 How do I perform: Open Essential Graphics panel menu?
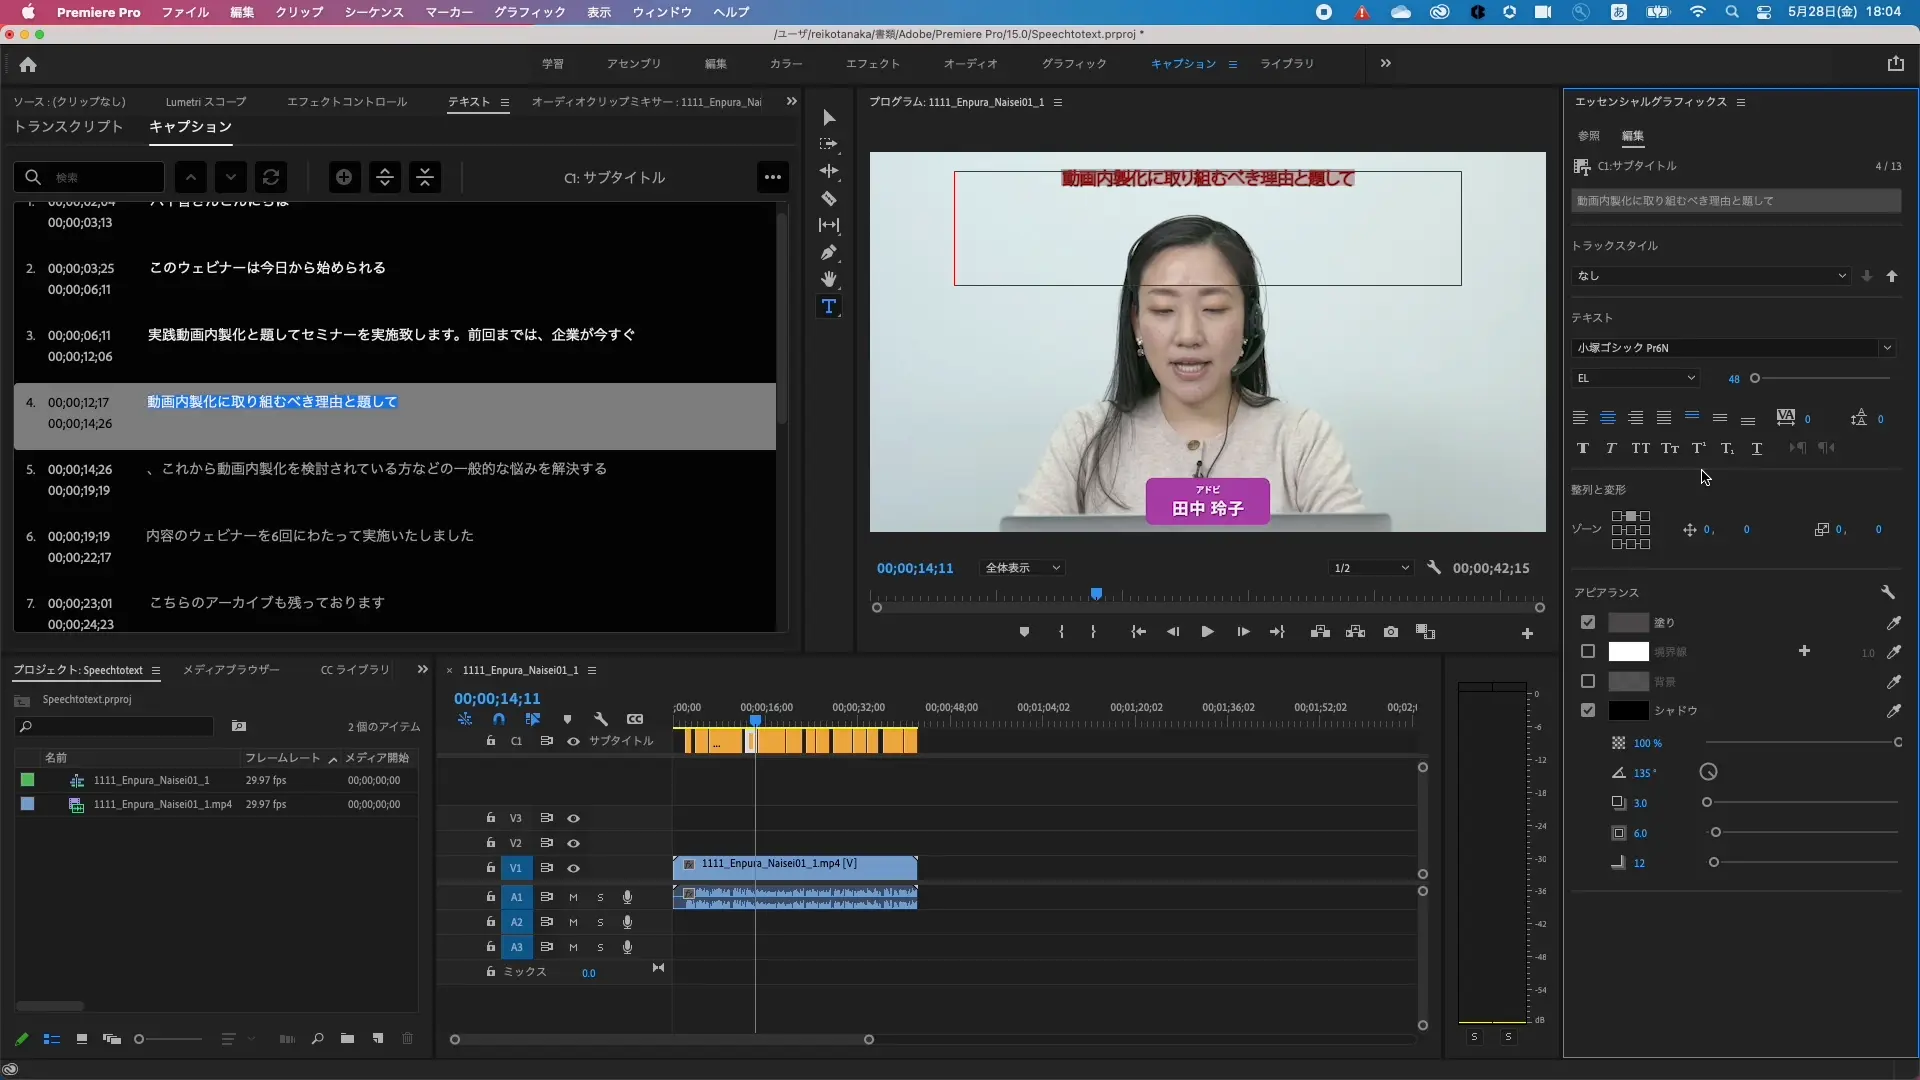1741,102
